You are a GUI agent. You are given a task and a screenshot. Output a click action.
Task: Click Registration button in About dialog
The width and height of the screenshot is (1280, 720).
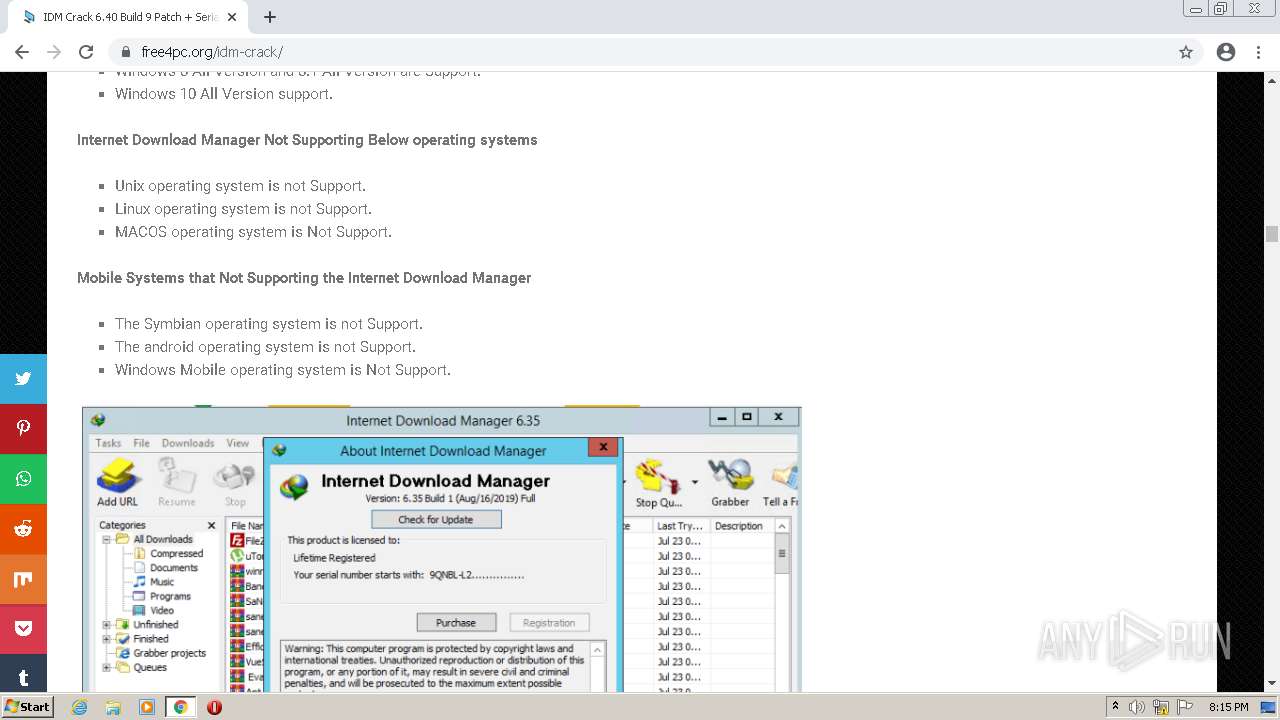[x=549, y=623]
